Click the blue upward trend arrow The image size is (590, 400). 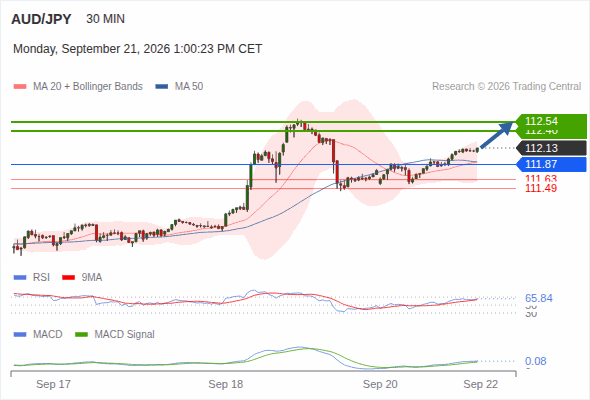[497, 135]
